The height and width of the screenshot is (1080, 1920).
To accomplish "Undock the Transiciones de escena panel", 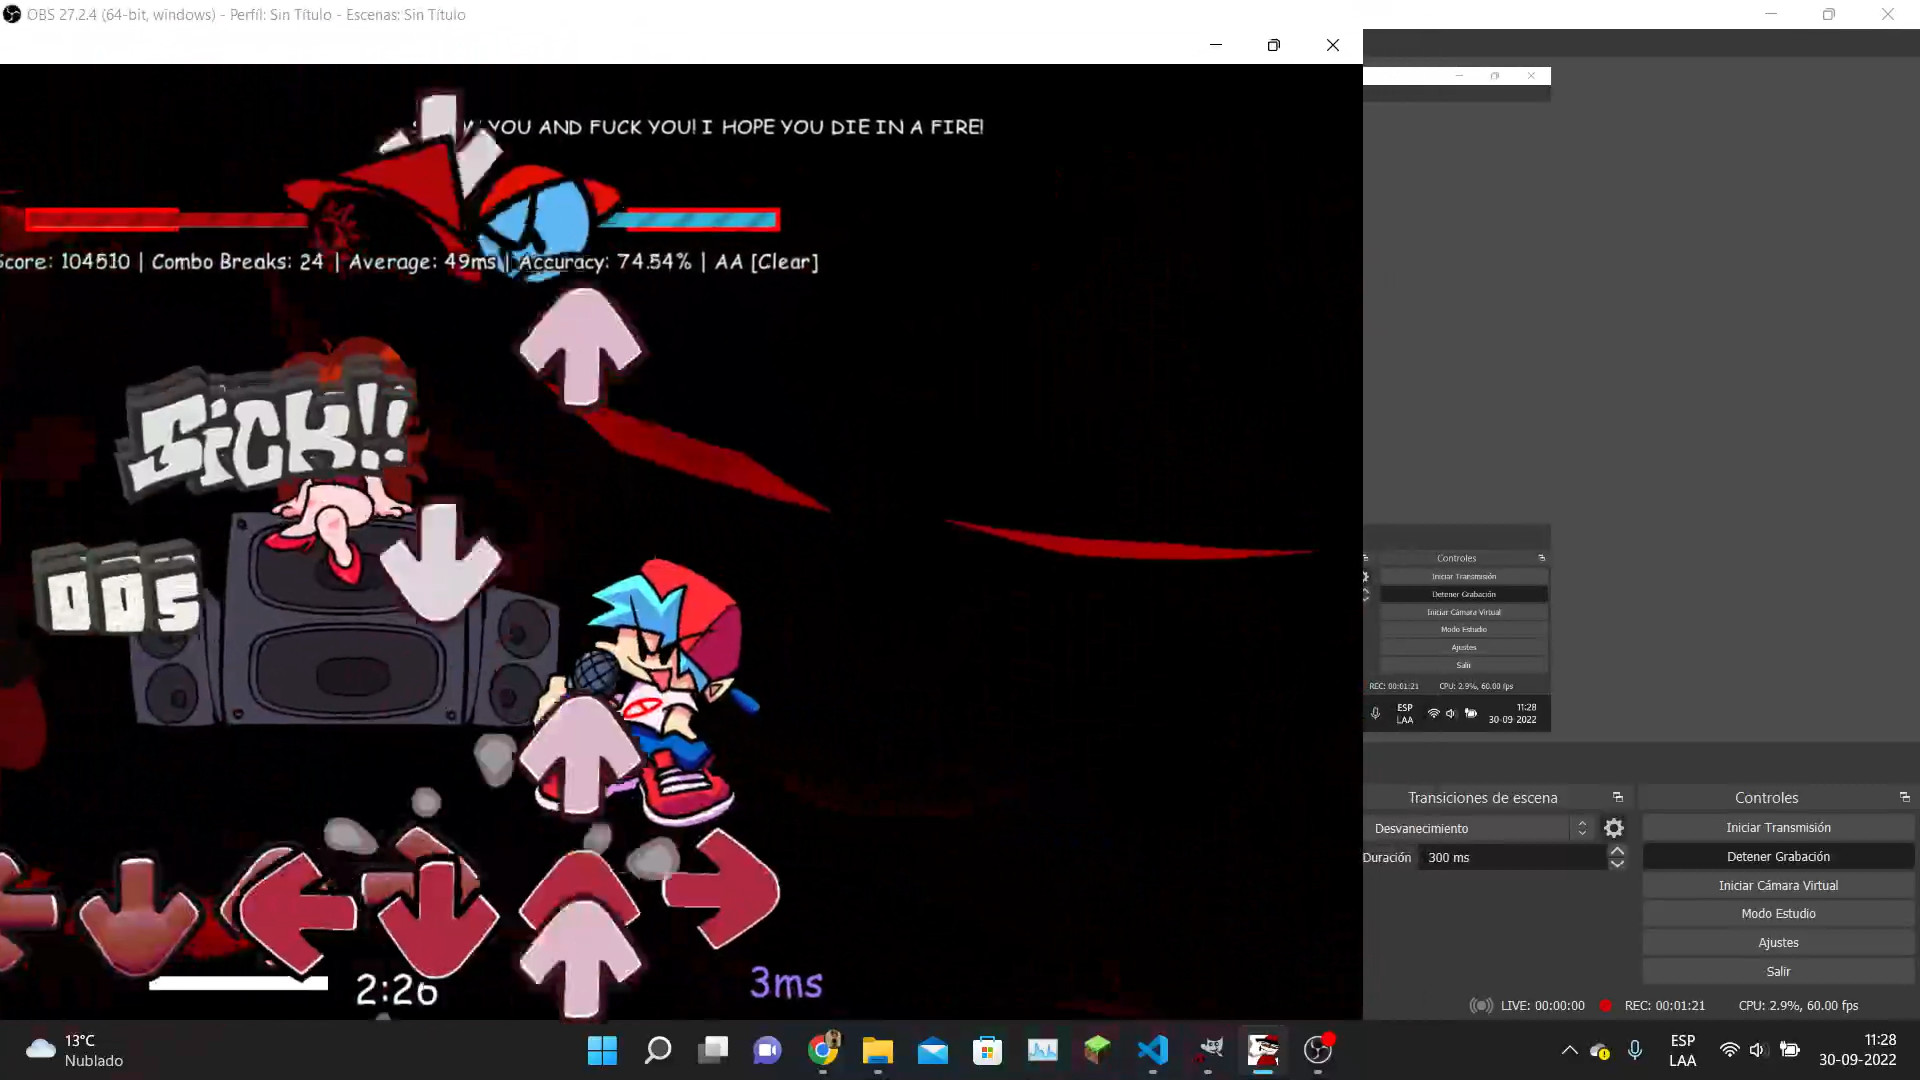I will click(x=1617, y=797).
